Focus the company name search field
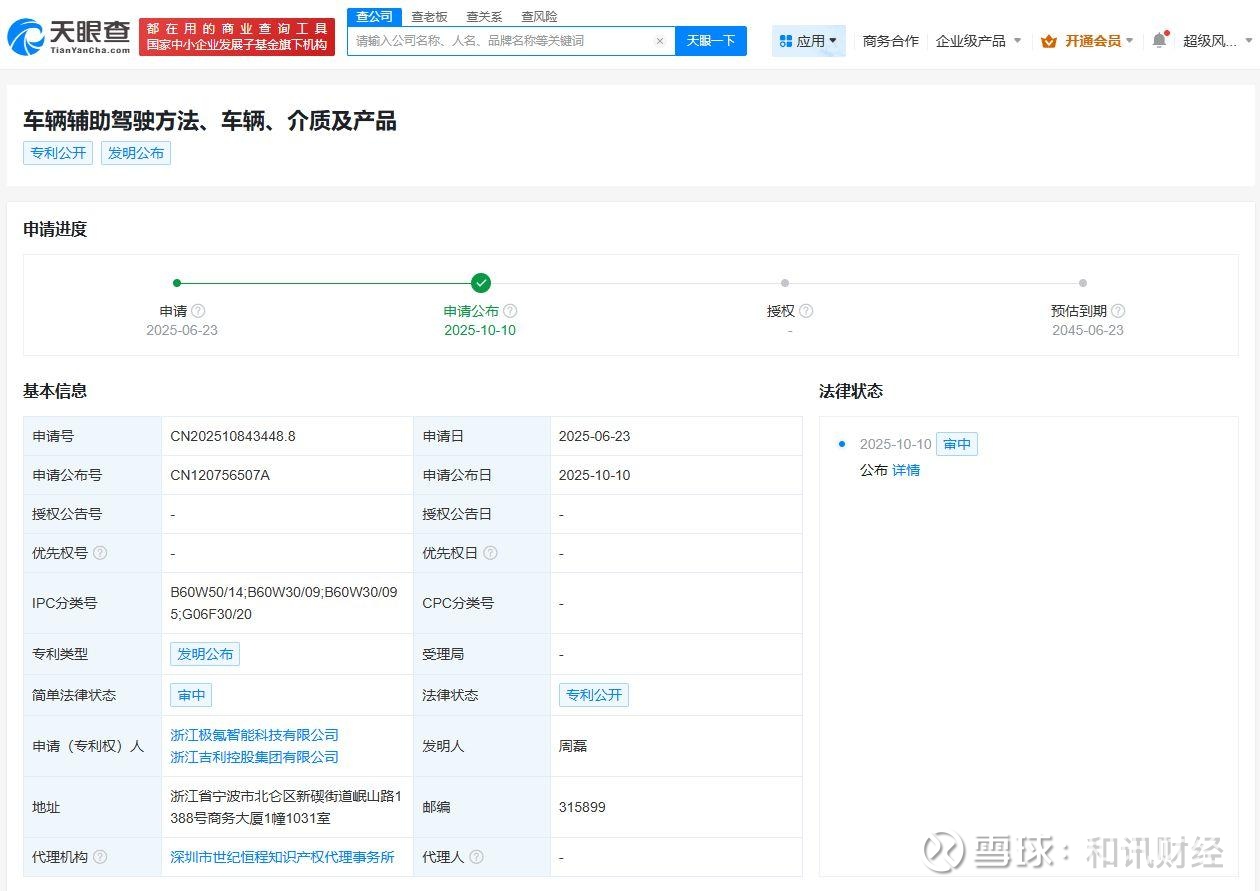This screenshot has height=891, width=1260. pyautogui.click(x=500, y=41)
